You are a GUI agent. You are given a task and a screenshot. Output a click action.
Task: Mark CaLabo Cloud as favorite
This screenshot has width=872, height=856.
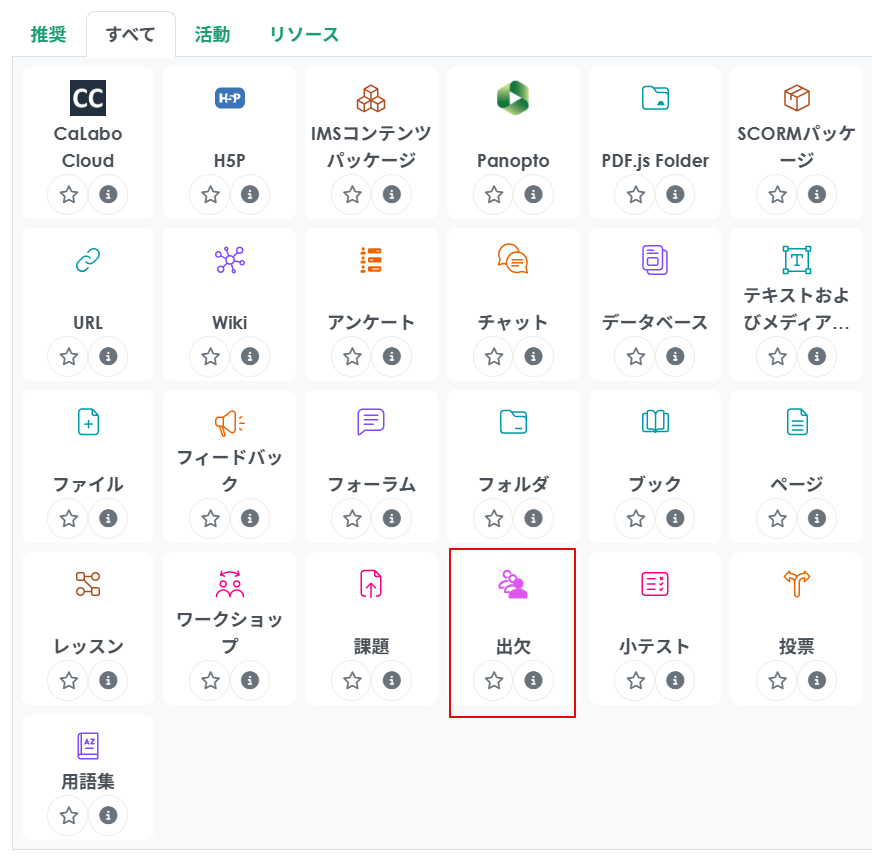point(69,195)
